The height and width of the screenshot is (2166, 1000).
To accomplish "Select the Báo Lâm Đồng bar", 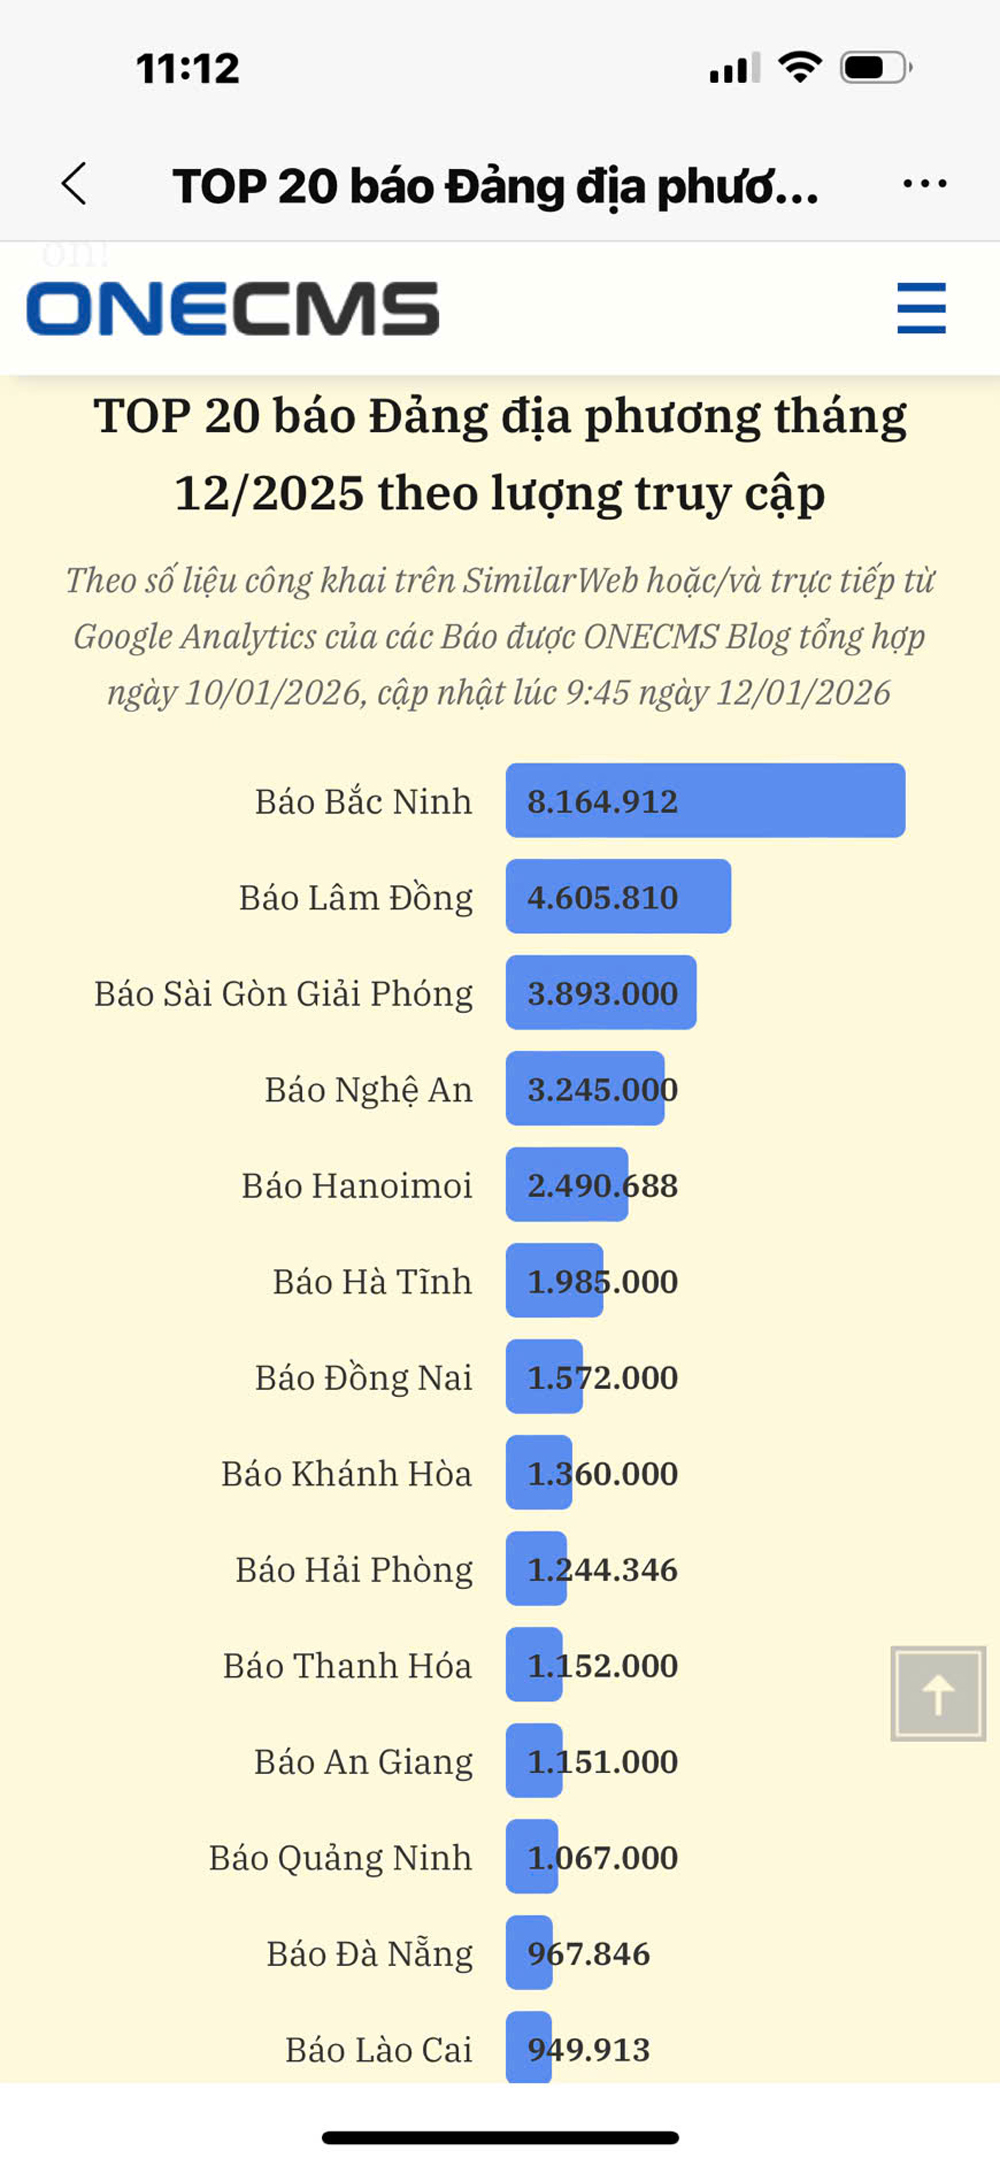I will coord(618,897).
